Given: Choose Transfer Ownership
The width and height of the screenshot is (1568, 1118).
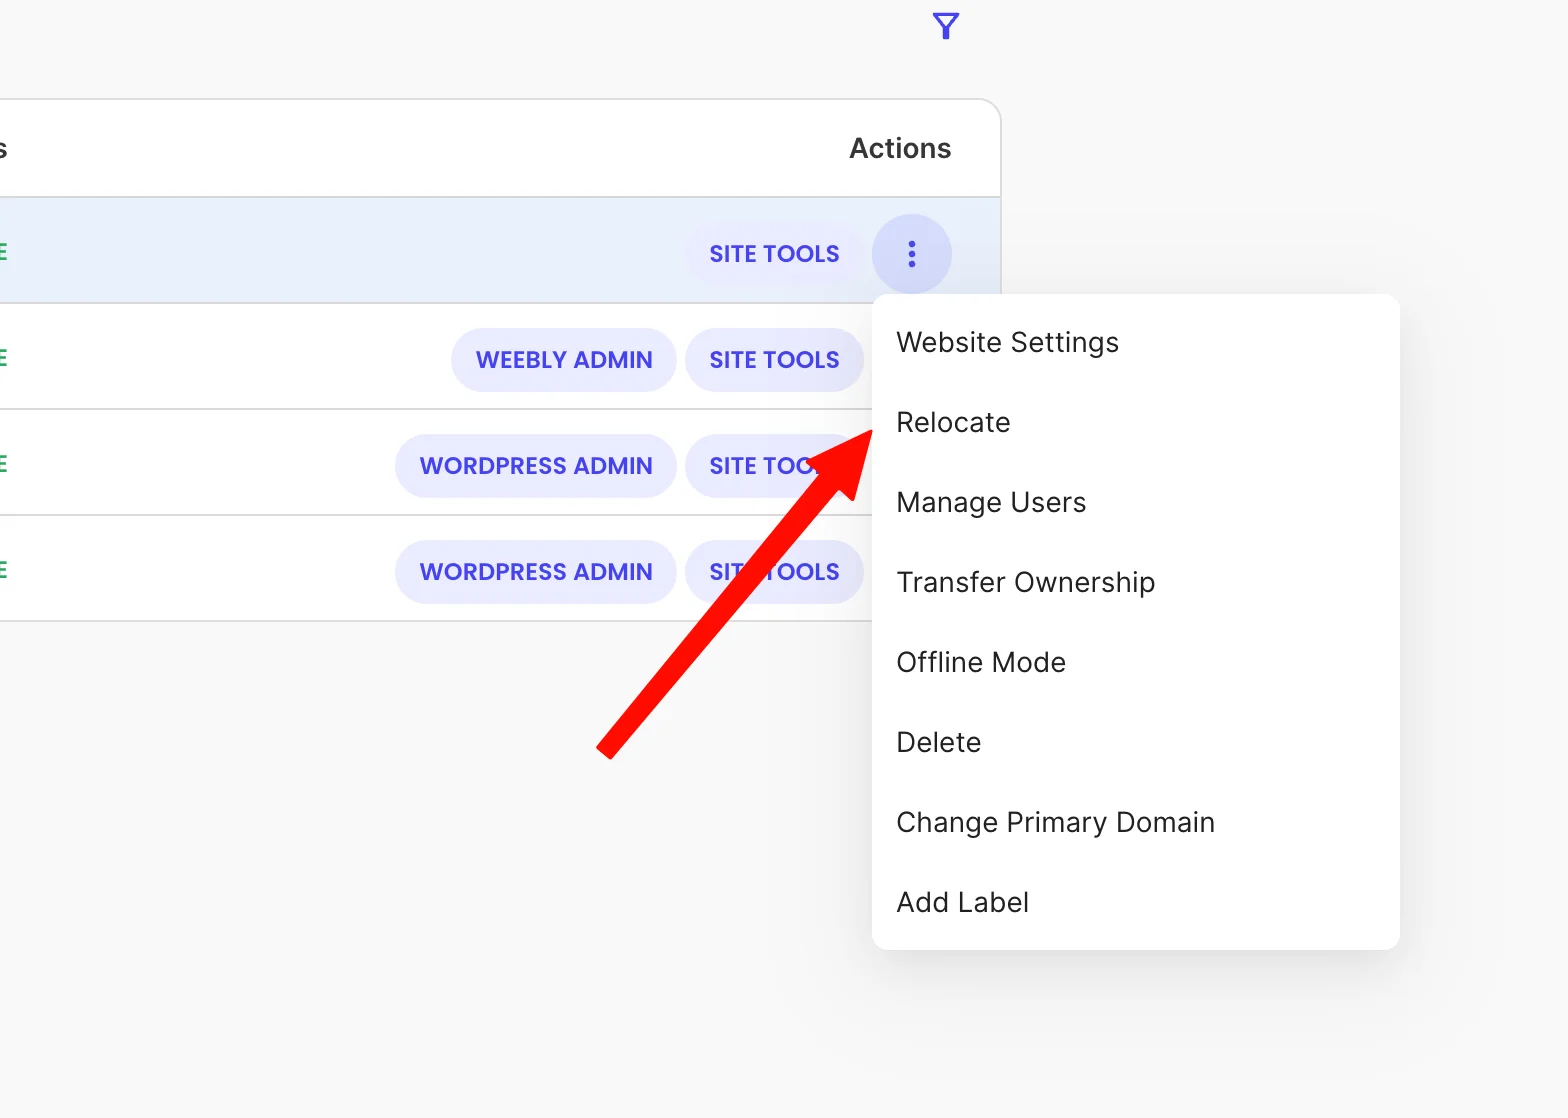Looking at the screenshot, I should (1135, 582).
